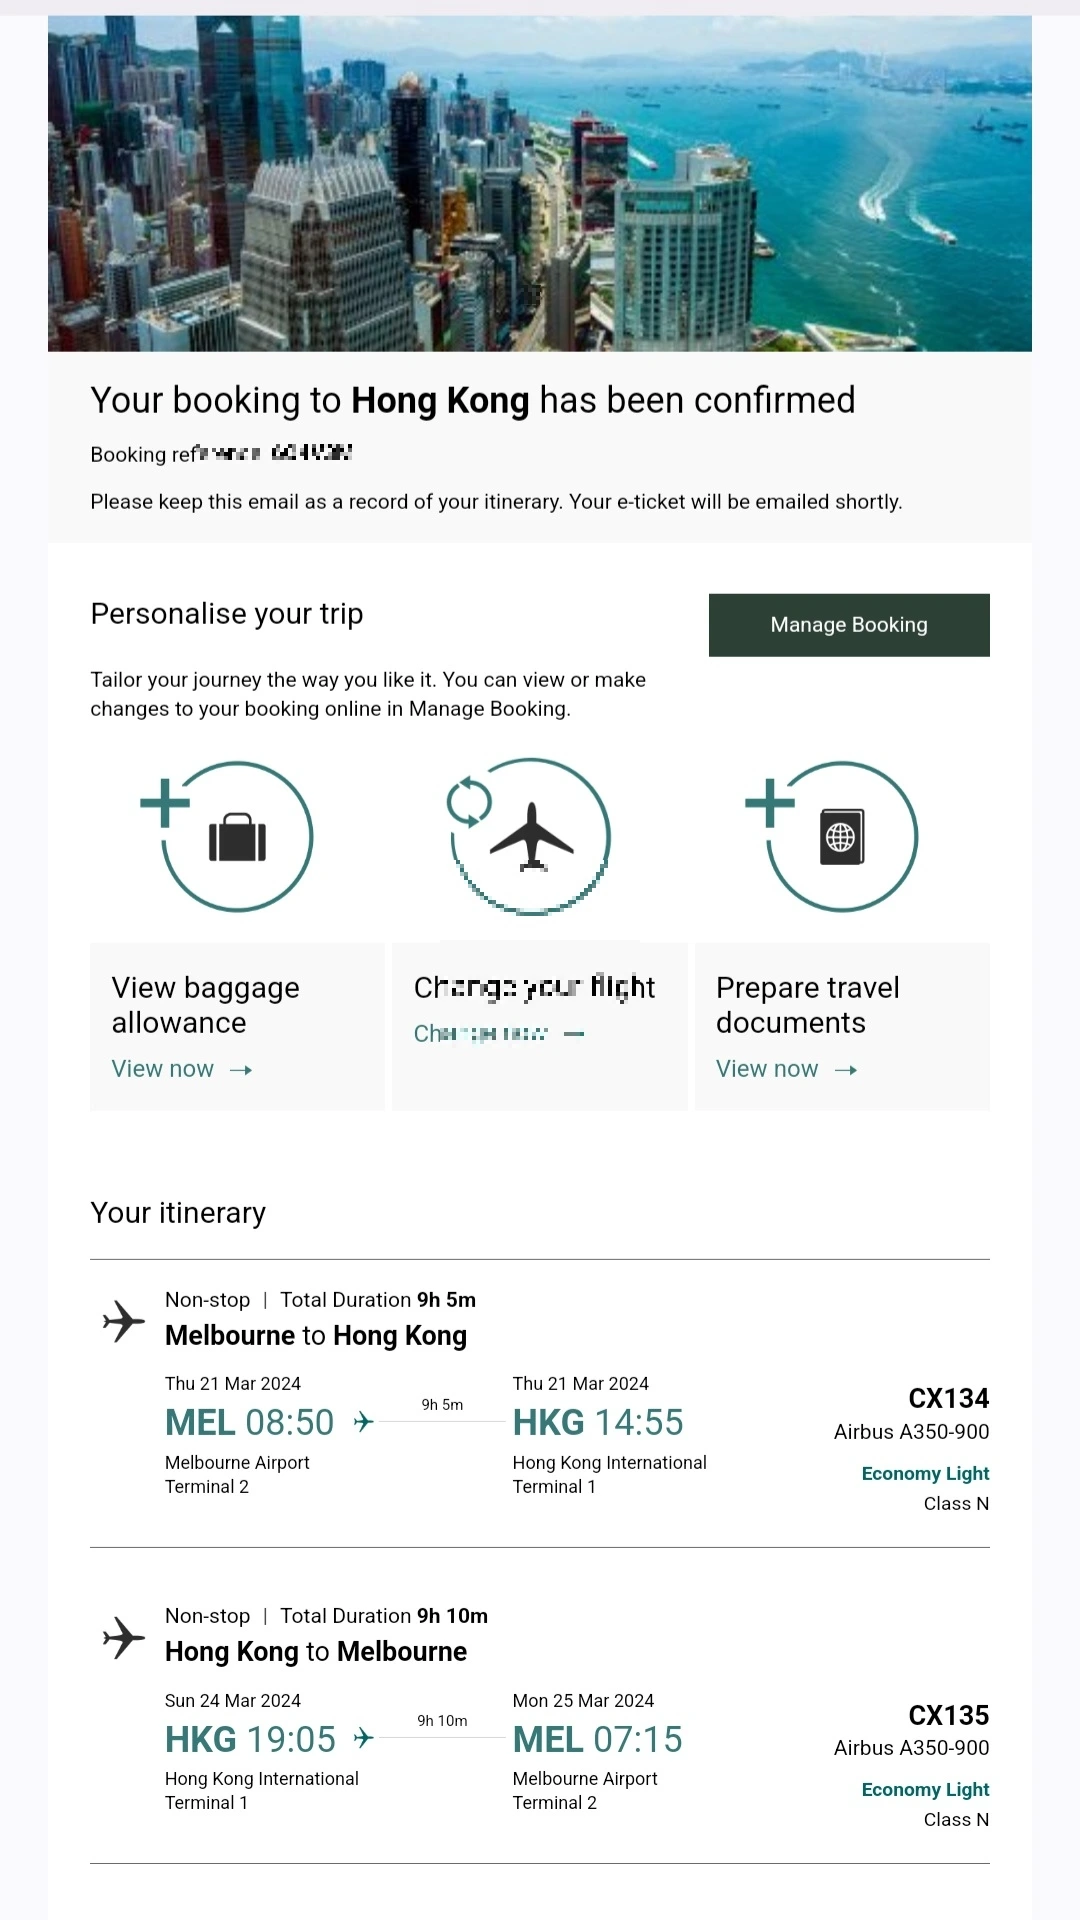The height and width of the screenshot is (1920, 1080).
Task: Click Economy Light on the CX135 flight
Action: tap(925, 1789)
